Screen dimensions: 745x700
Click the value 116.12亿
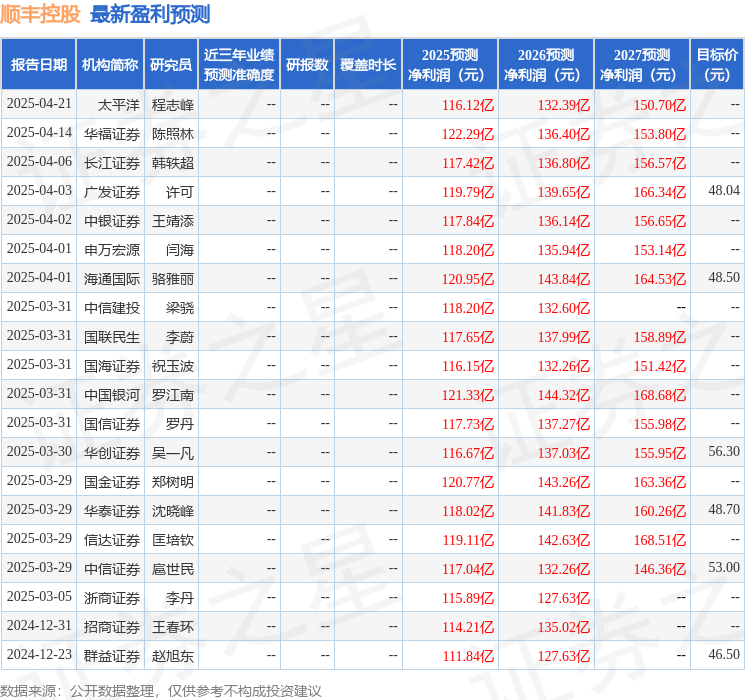(x=468, y=105)
